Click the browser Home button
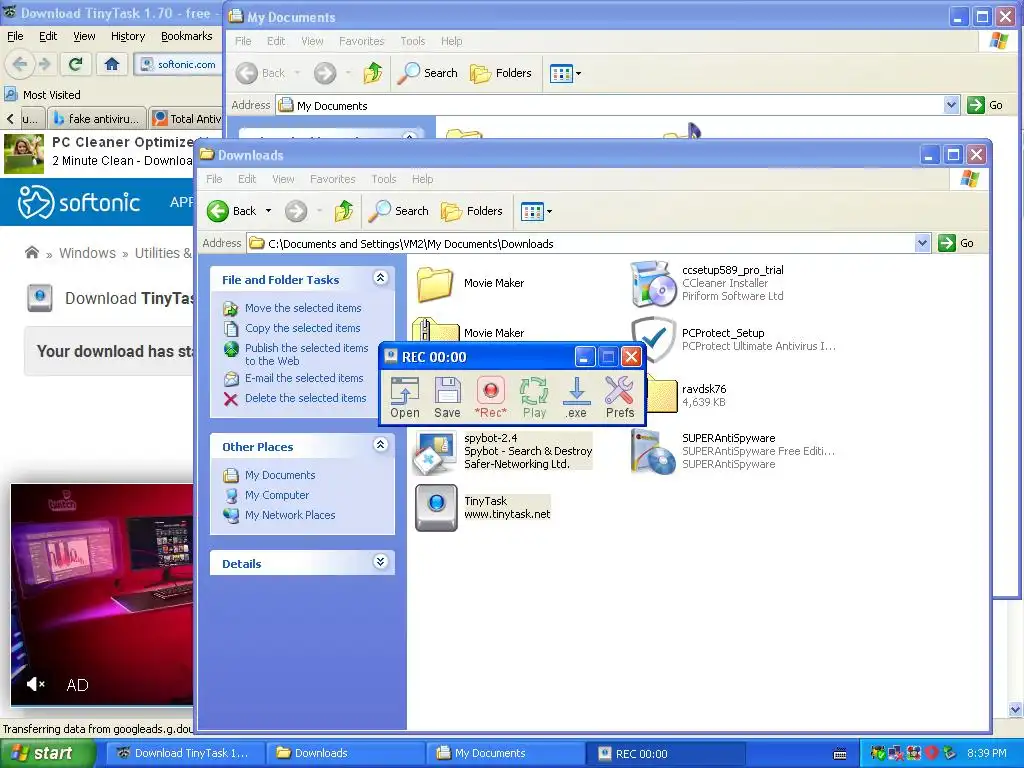The height and width of the screenshot is (768, 1024). click(112, 64)
